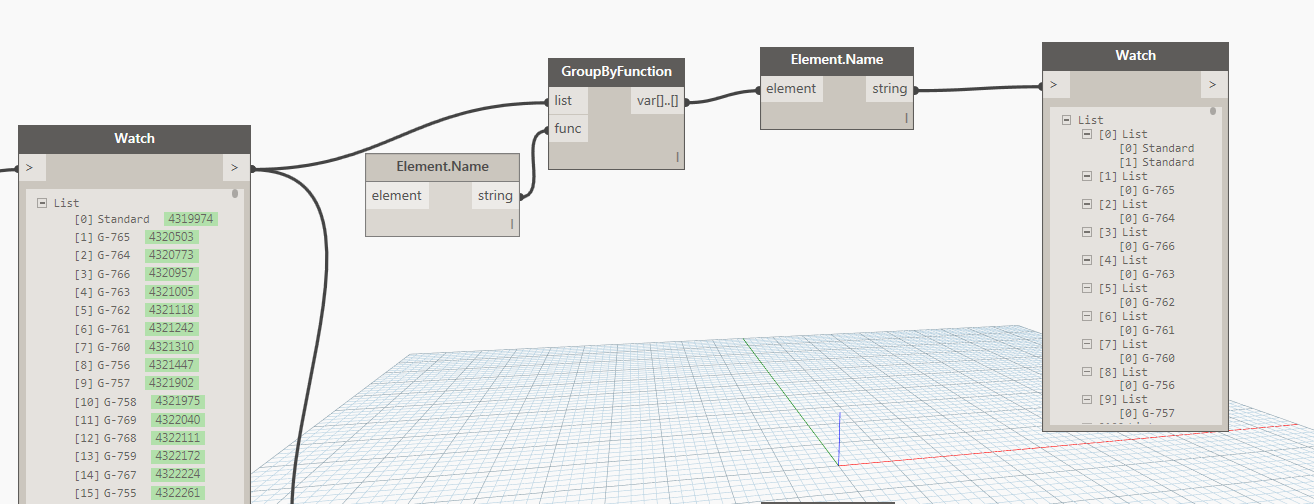The height and width of the screenshot is (504, 1314).
Task: Click the green element ID 4322172
Action: [x=177, y=456]
